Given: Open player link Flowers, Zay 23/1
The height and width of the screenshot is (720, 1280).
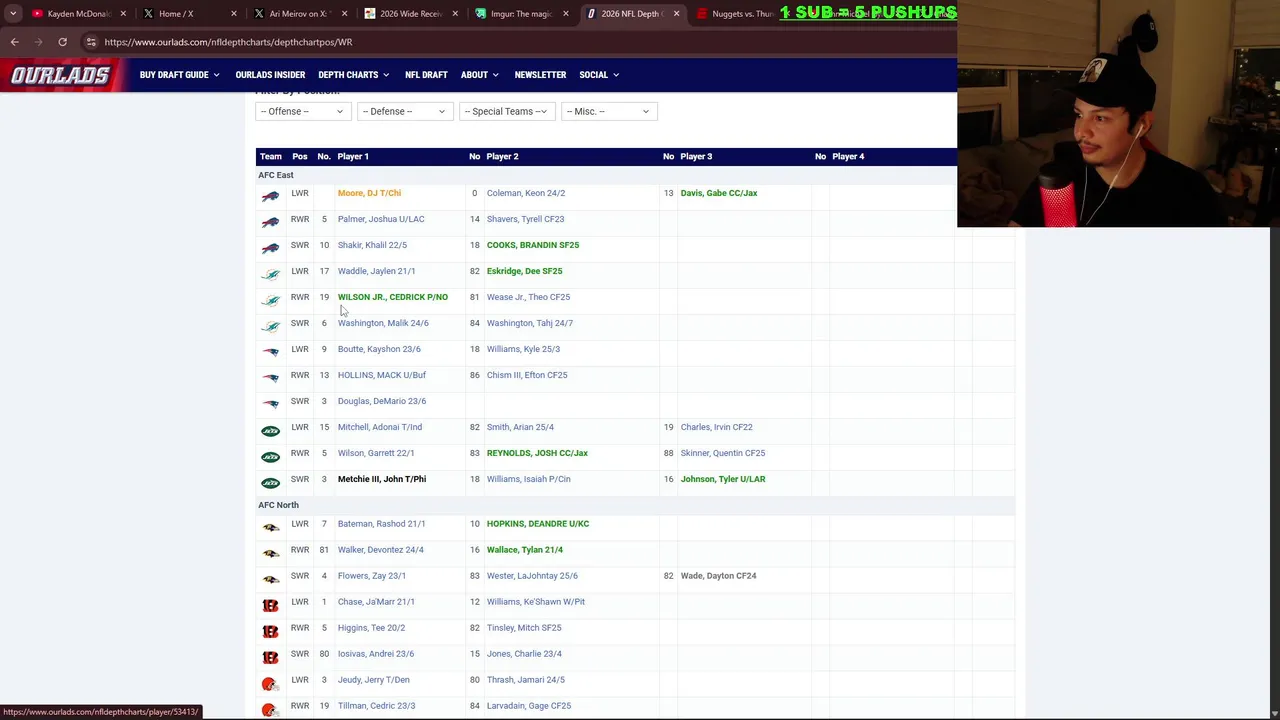Looking at the screenshot, I should click(x=372, y=576).
